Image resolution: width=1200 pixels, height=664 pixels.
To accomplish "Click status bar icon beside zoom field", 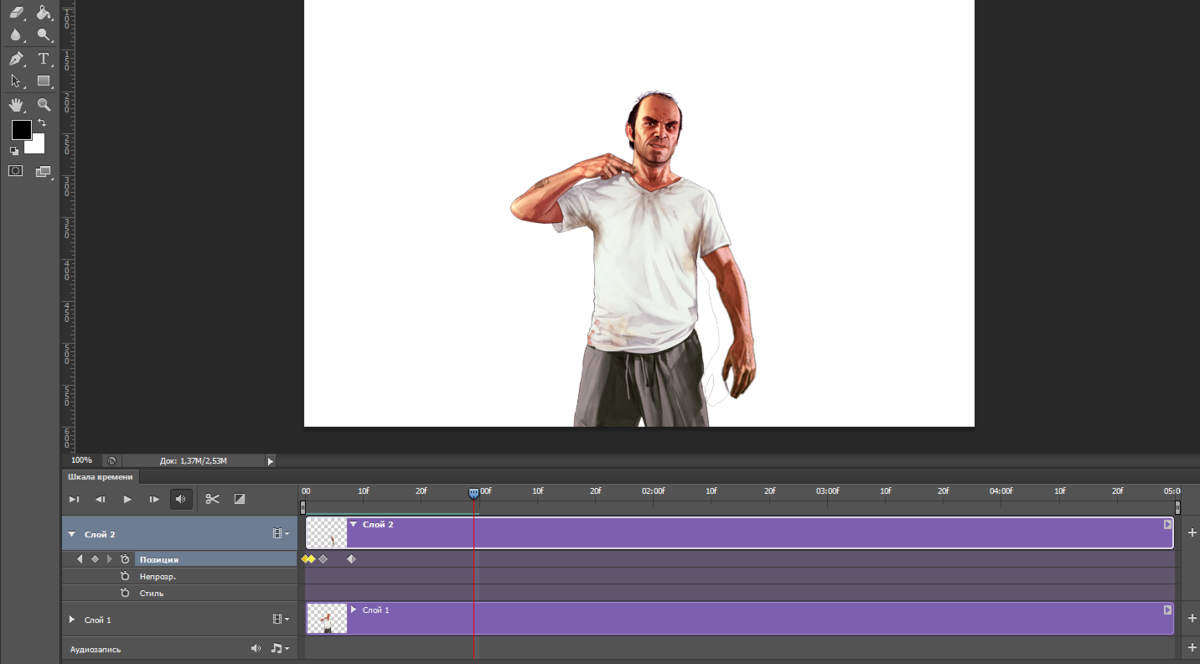I will 112,461.
